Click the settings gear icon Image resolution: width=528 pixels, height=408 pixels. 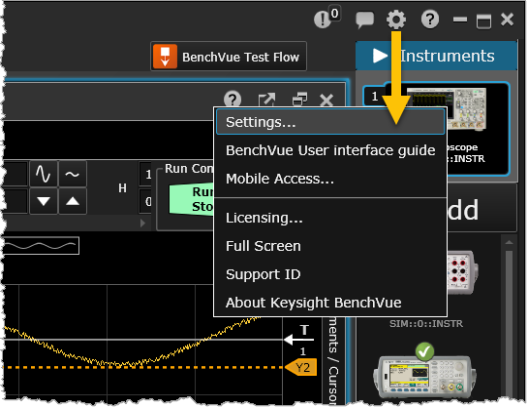click(396, 19)
